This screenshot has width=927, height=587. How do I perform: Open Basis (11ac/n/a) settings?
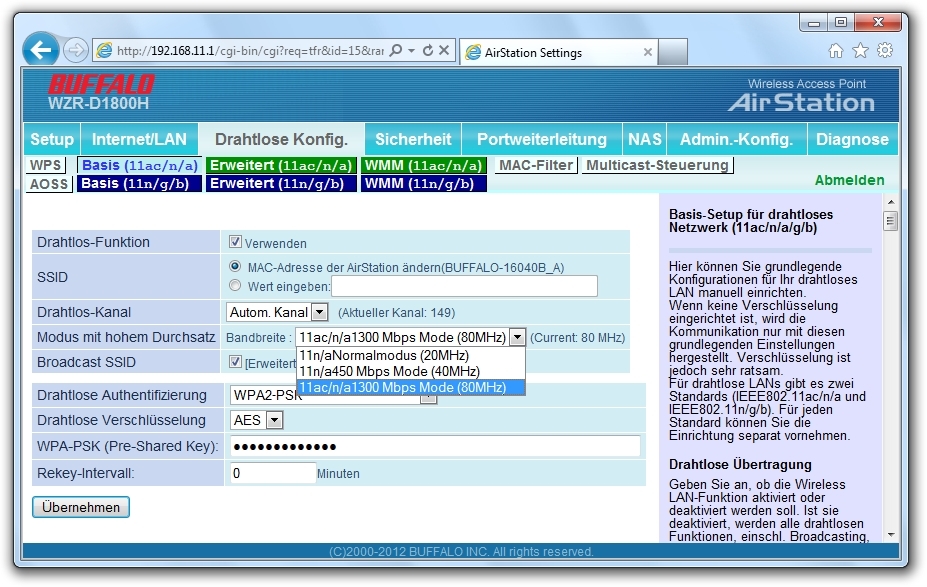(140, 165)
